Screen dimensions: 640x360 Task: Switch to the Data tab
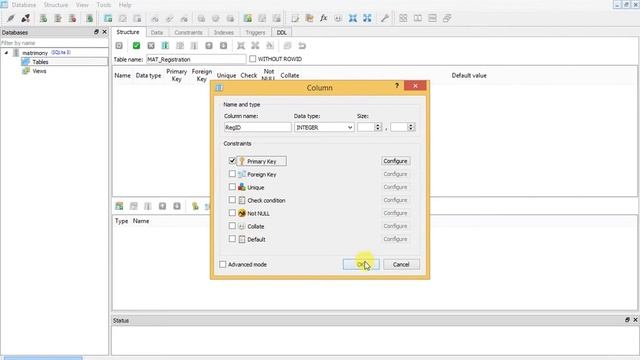click(157, 32)
